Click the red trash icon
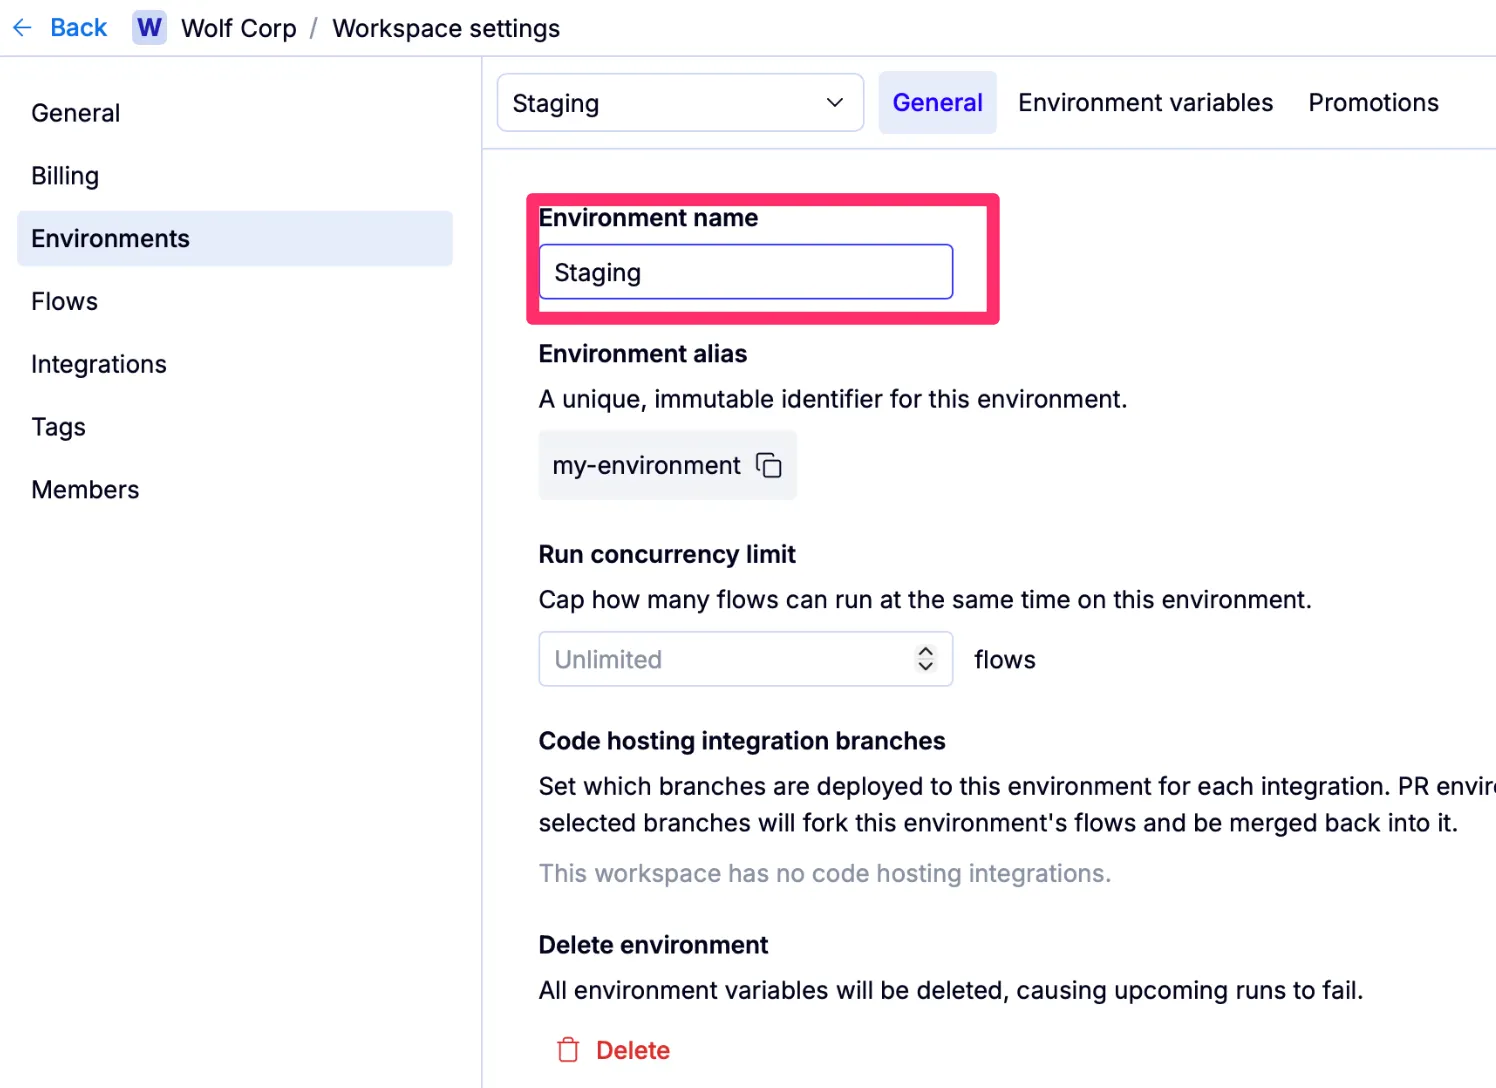This screenshot has height=1088, width=1496. click(x=568, y=1050)
